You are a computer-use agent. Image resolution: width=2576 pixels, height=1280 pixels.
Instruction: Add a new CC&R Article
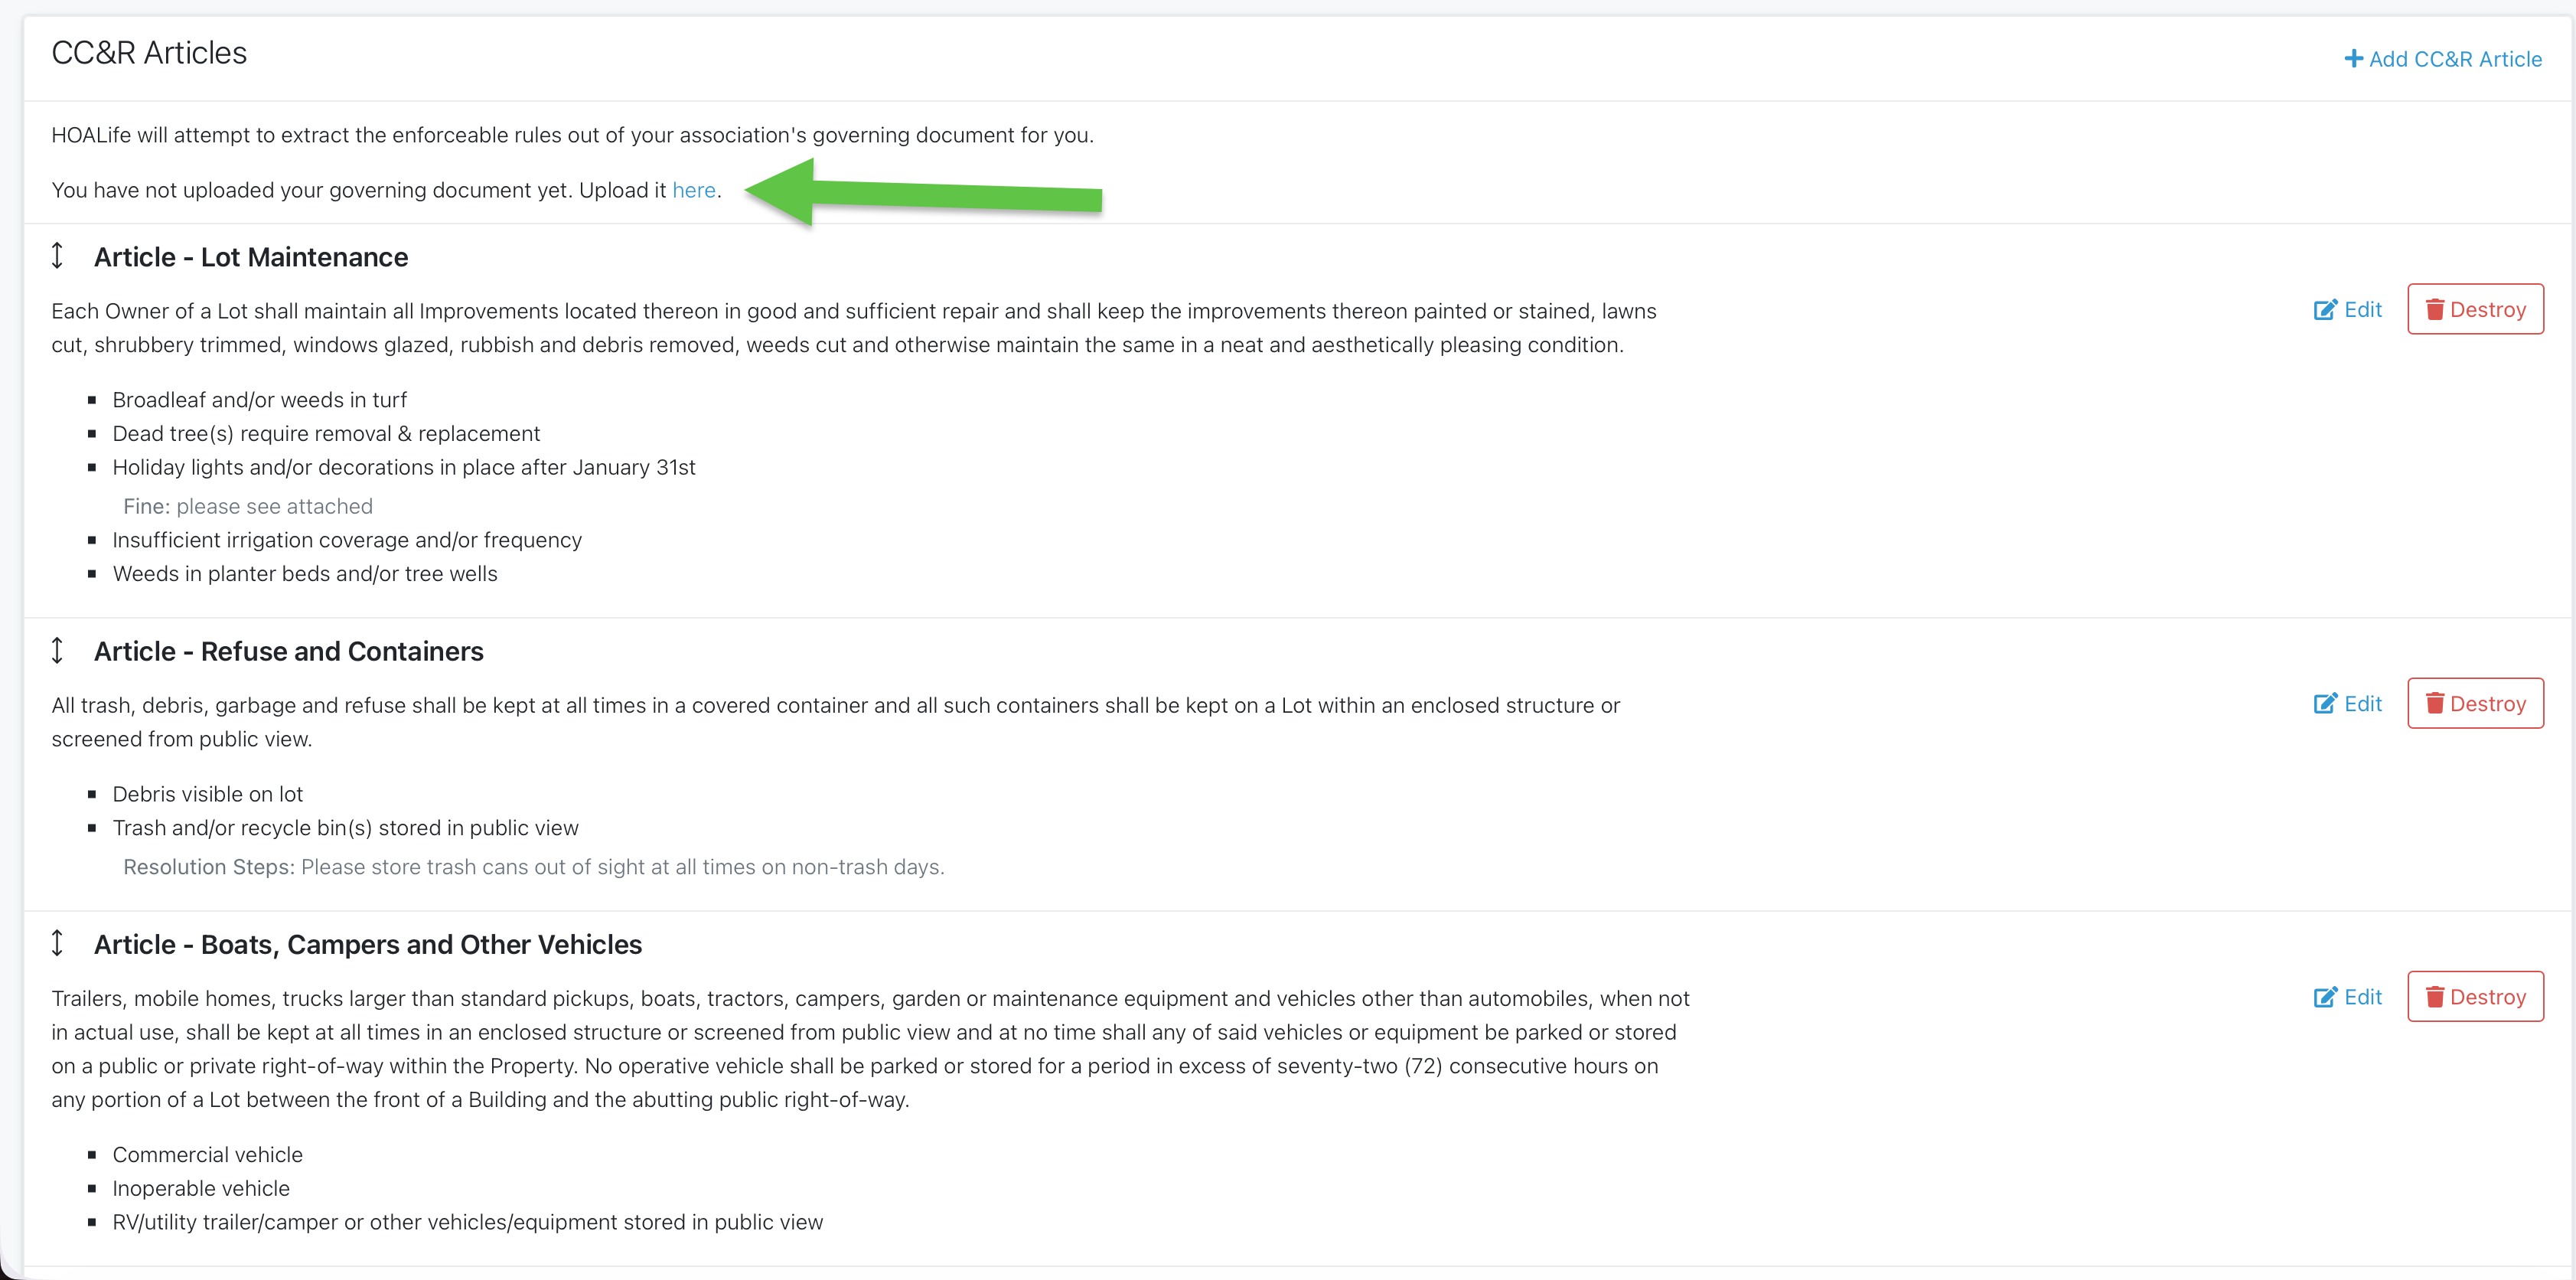(2442, 59)
